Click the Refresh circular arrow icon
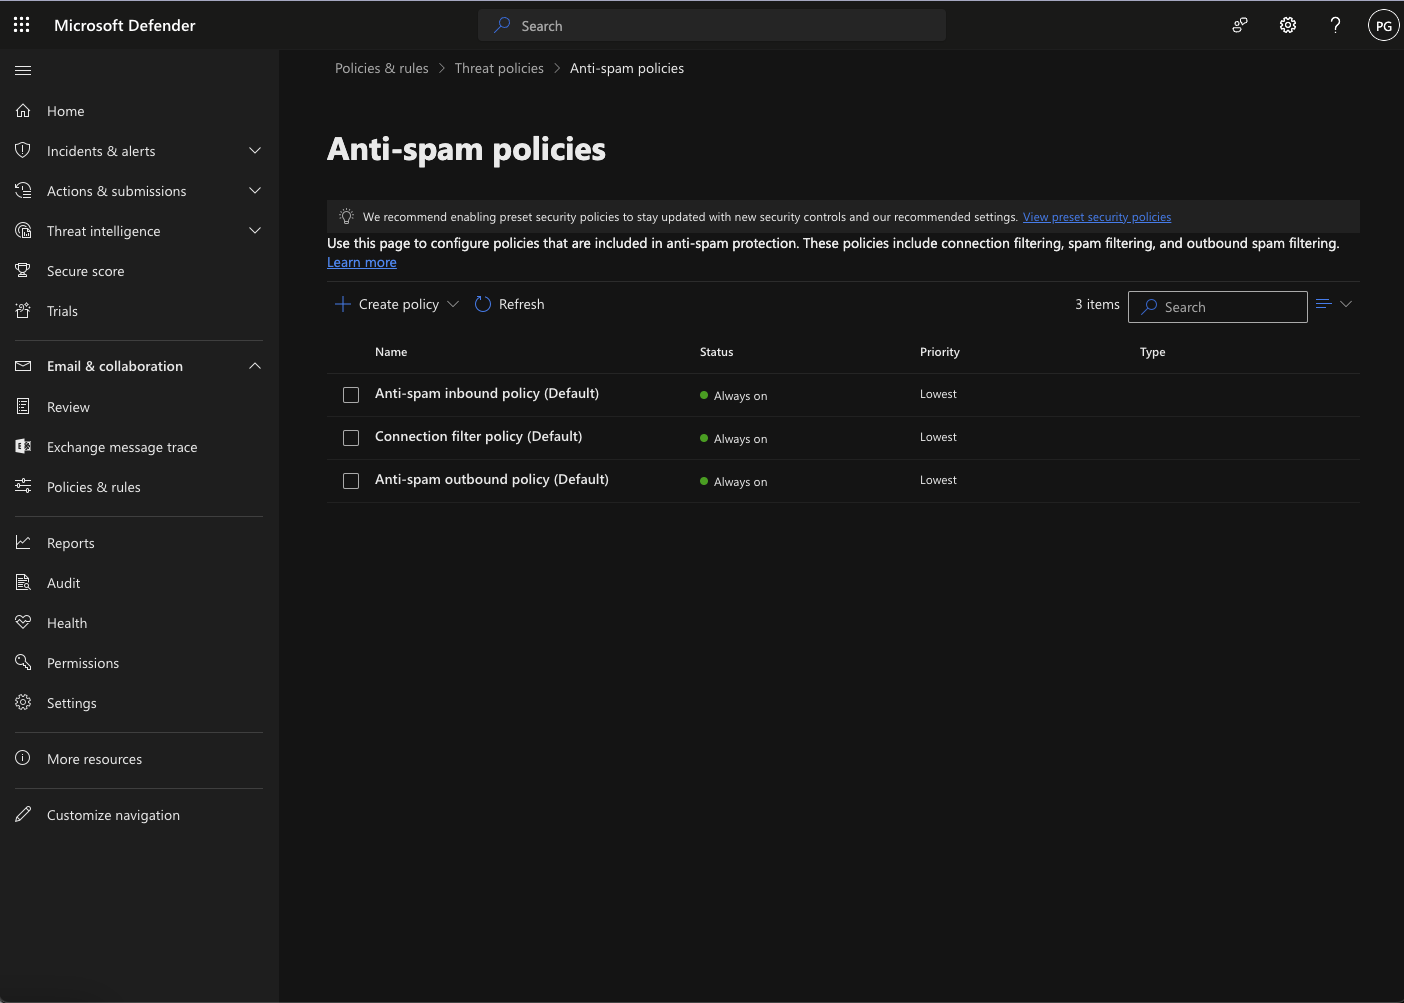This screenshot has width=1404, height=1003. point(483,304)
